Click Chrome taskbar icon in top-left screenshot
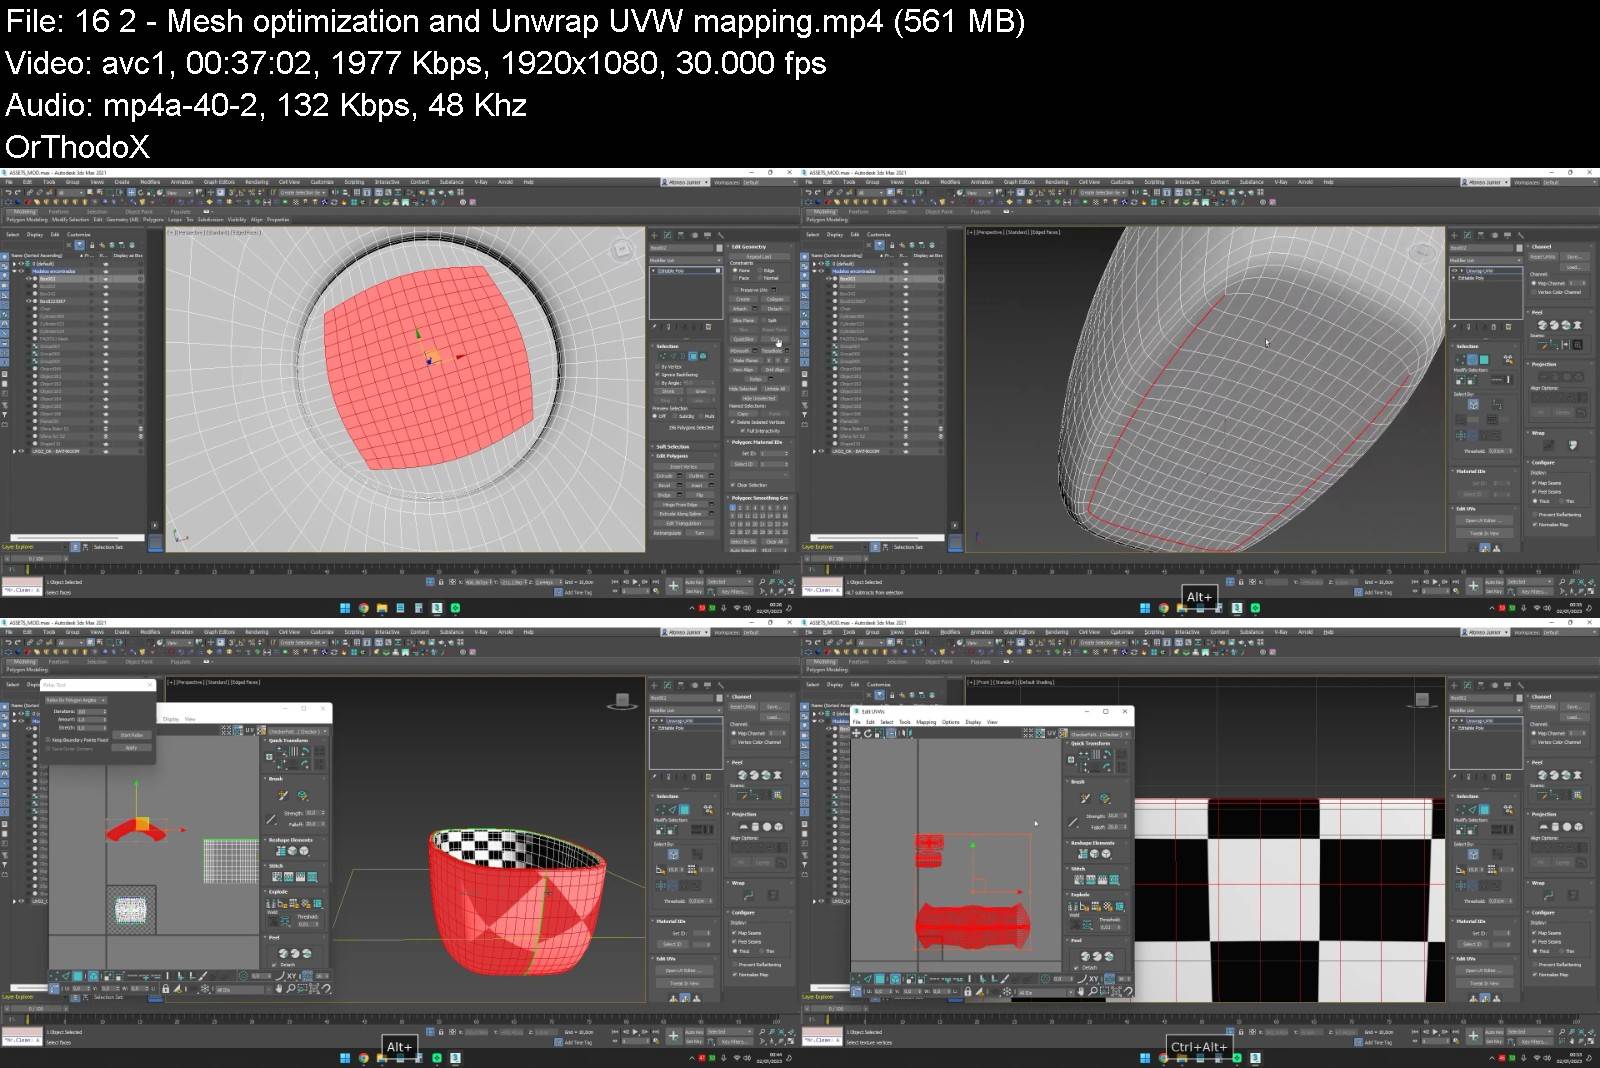 [363, 608]
